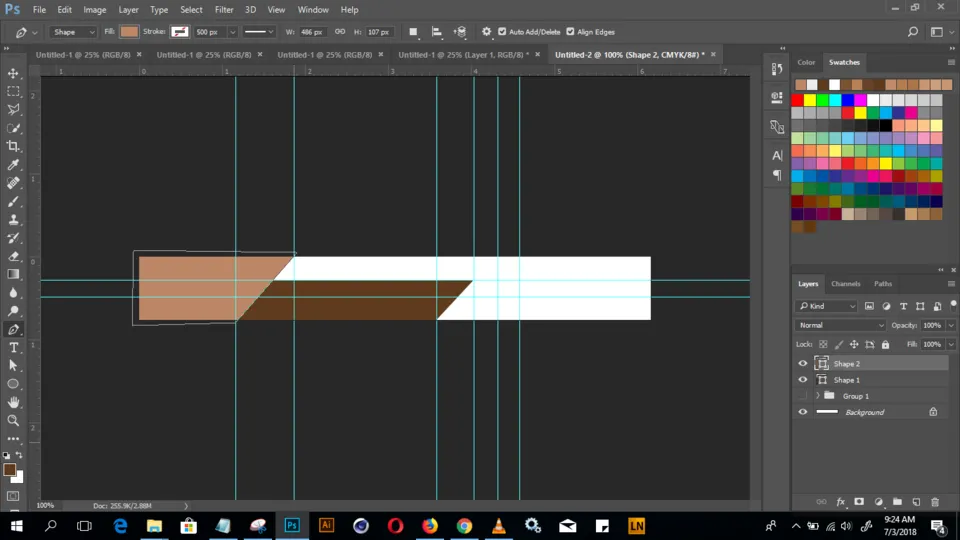The image size is (960, 540).
Task: Select the Clone Stamp tool
Action: [13, 220]
